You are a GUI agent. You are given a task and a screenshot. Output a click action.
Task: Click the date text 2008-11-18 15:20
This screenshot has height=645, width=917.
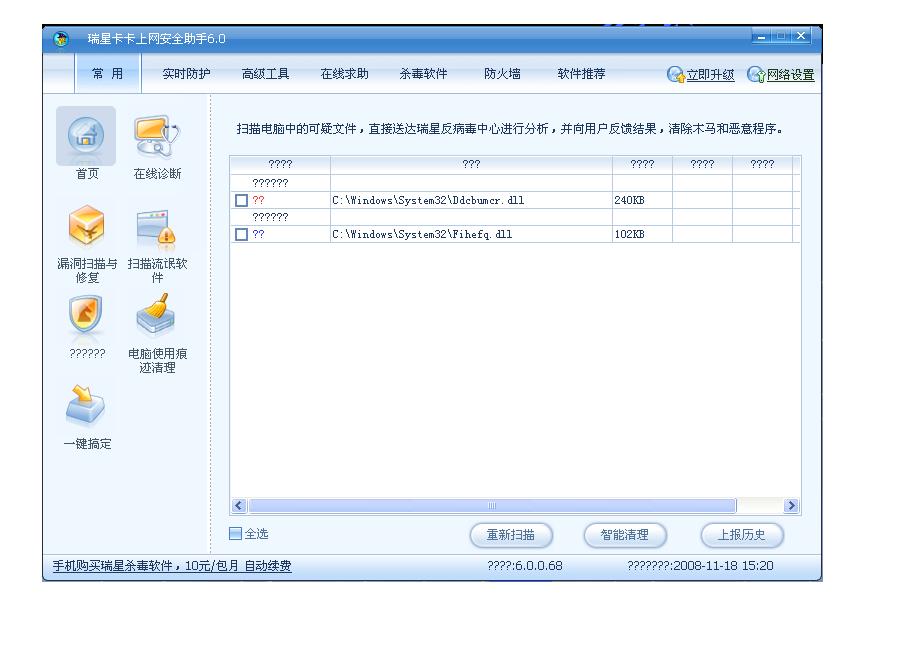pyautogui.click(x=723, y=566)
